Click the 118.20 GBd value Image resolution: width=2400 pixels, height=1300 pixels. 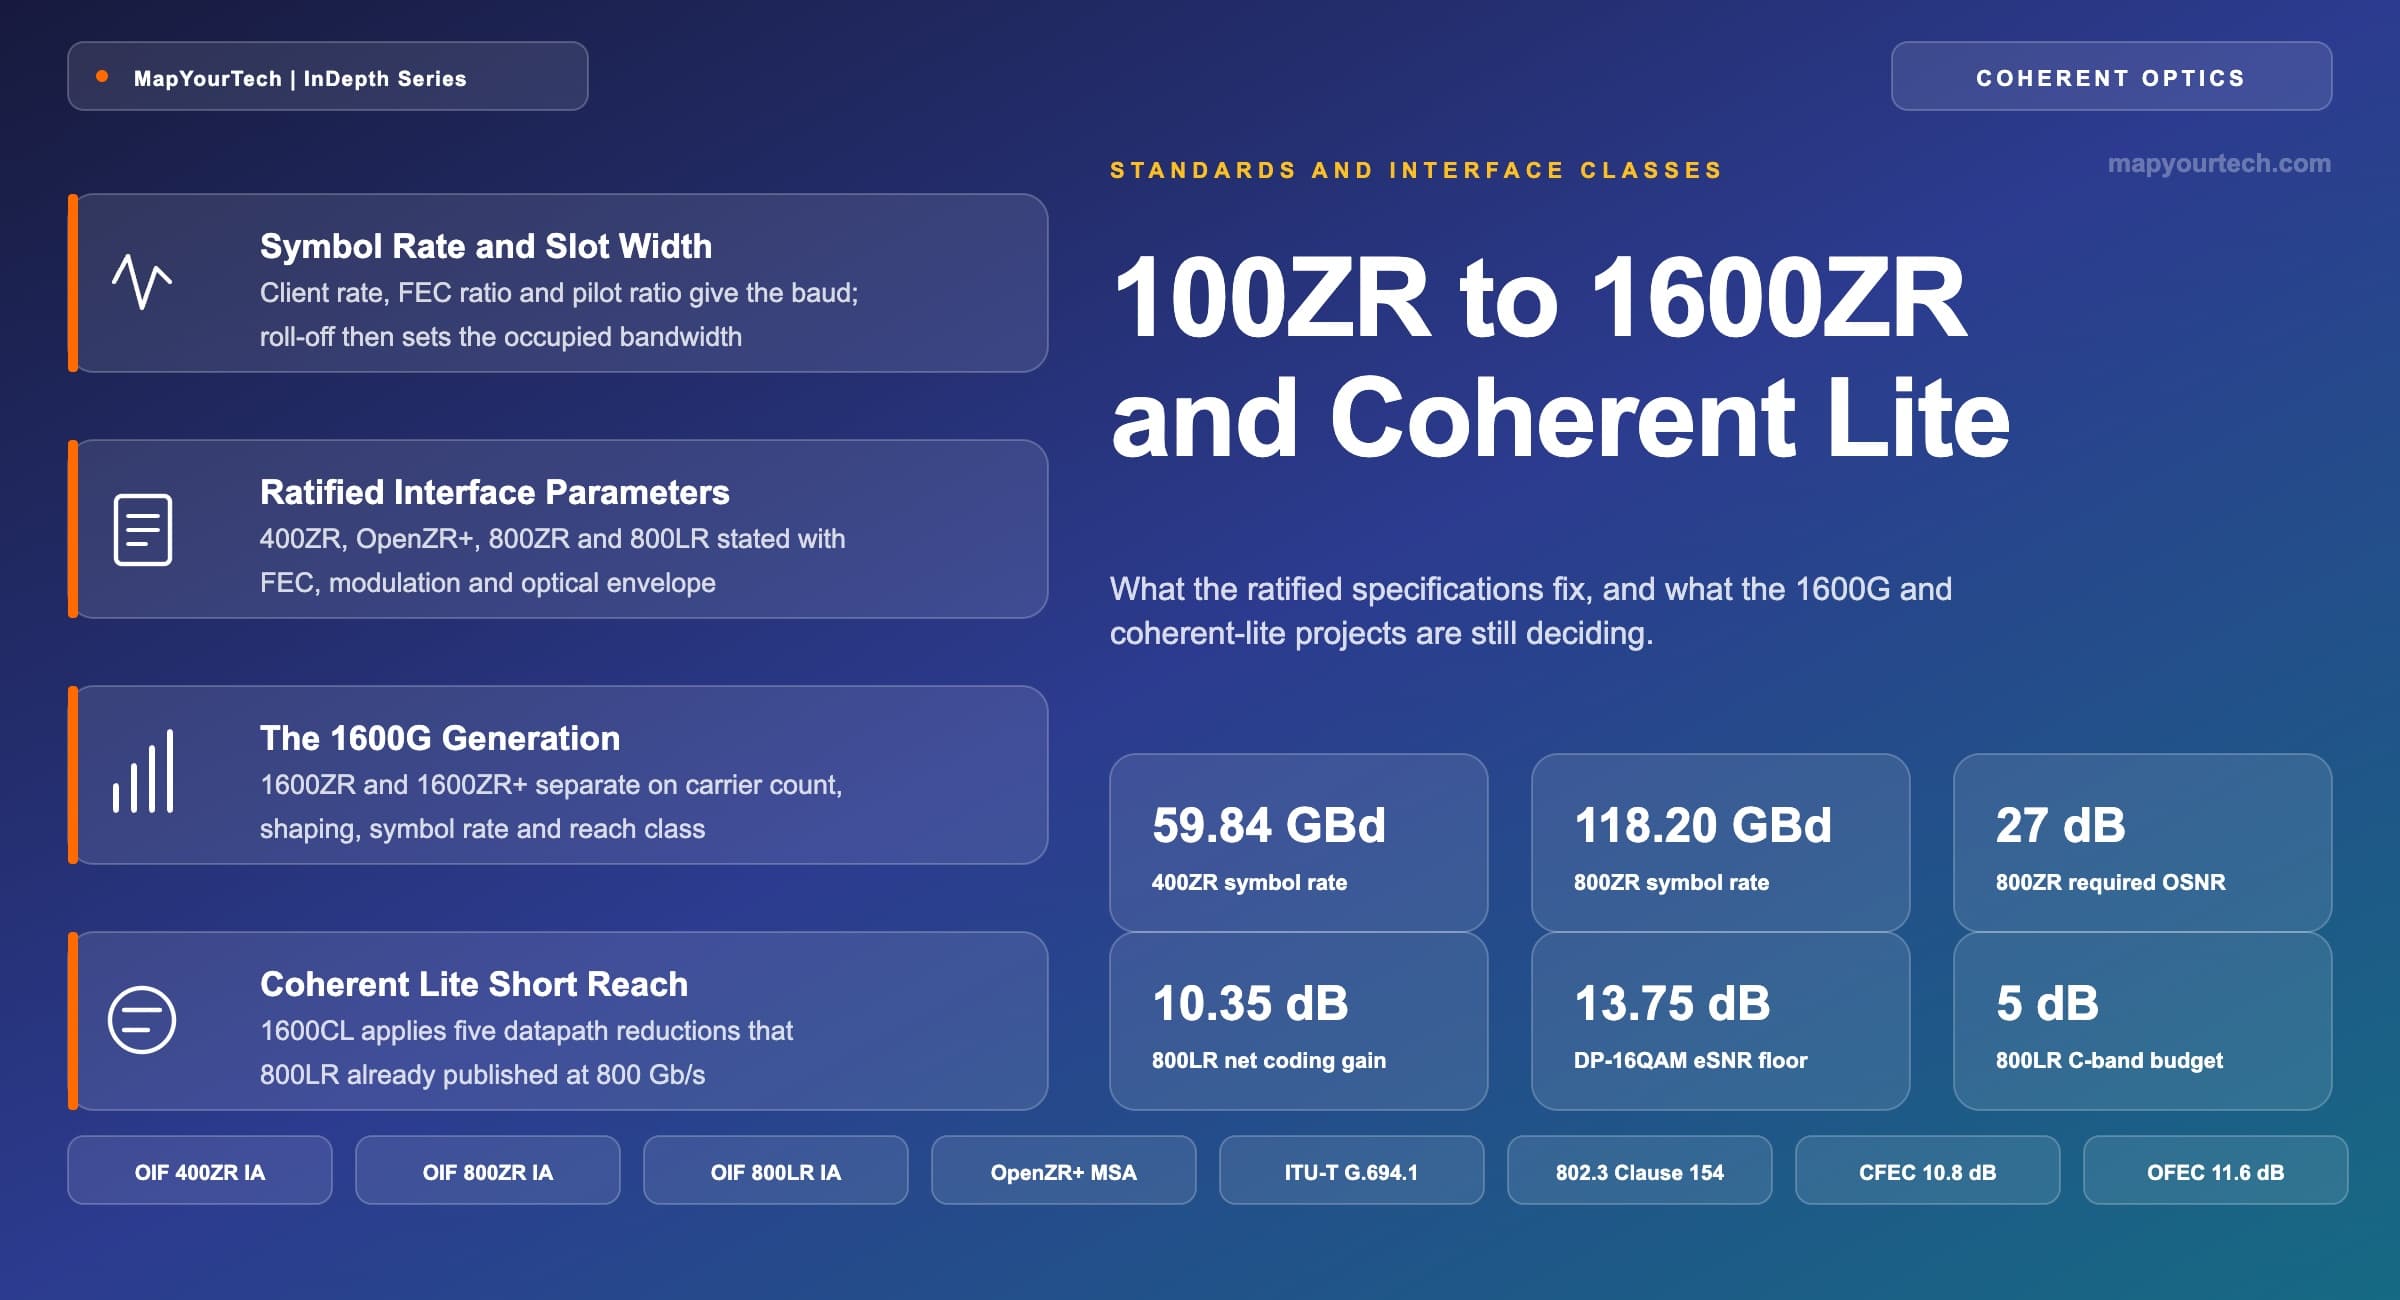1703,826
